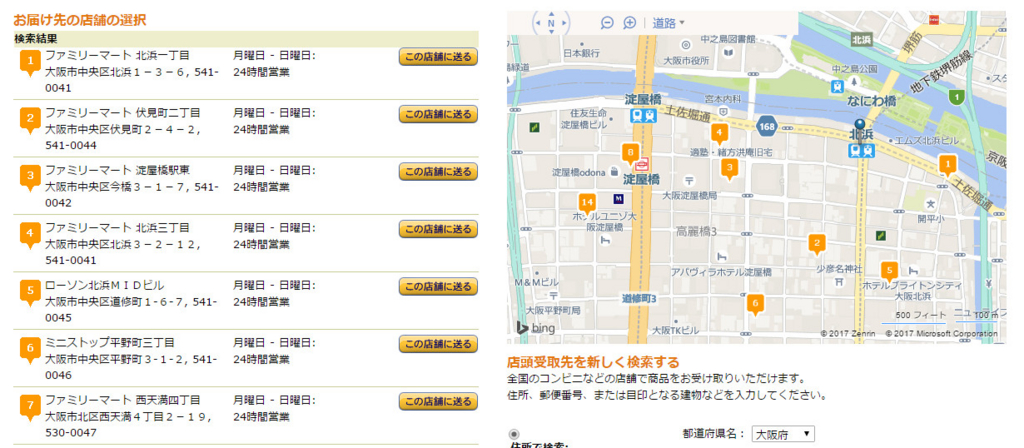
Task: Select map pin number 2
Action: point(816,246)
